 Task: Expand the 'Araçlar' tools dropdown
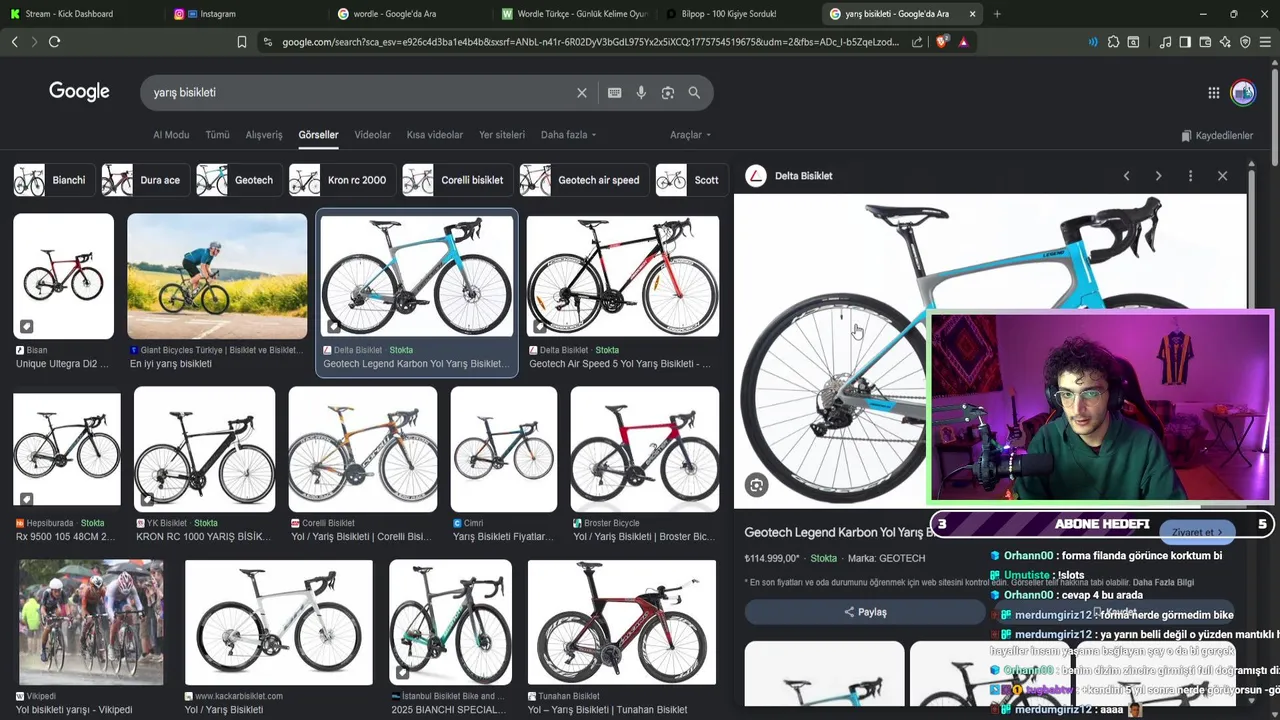click(x=690, y=135)
